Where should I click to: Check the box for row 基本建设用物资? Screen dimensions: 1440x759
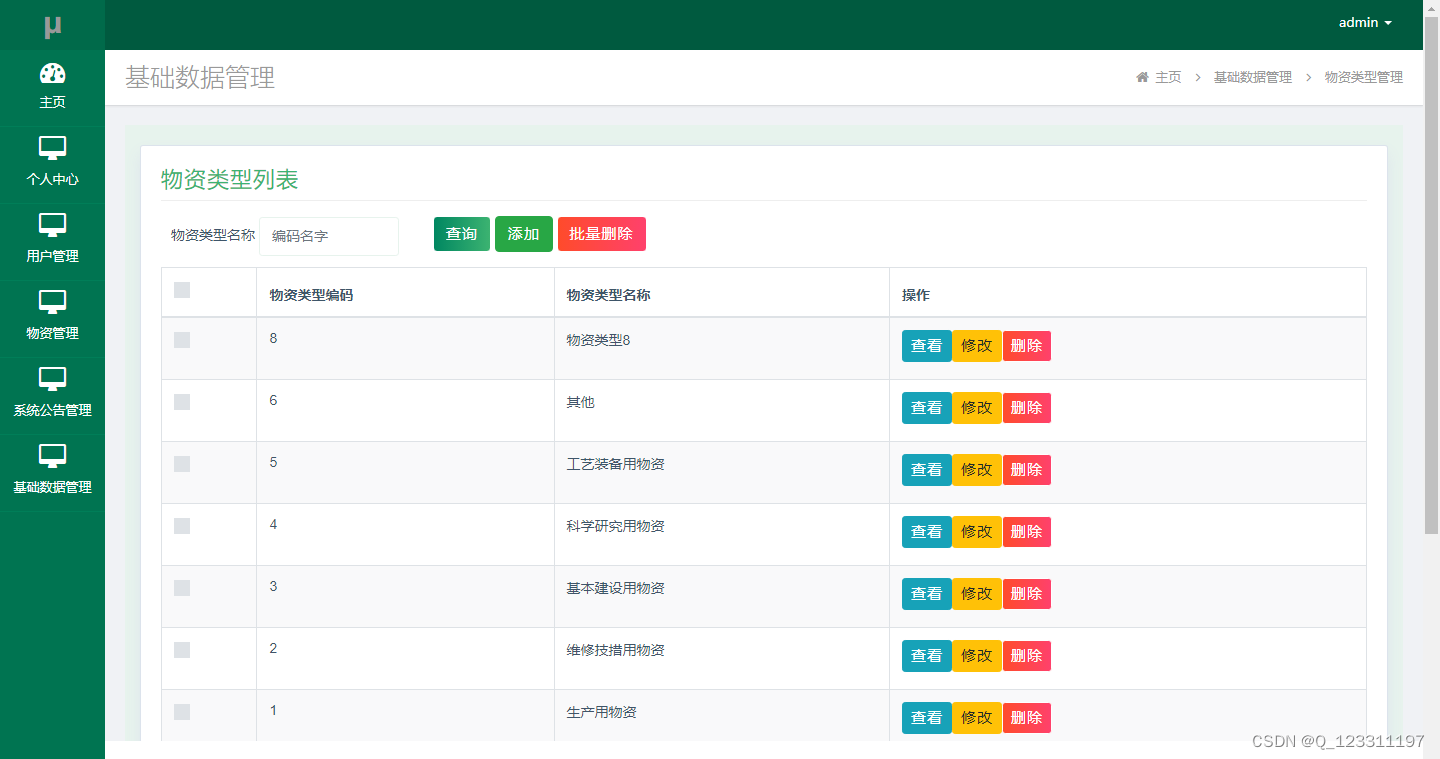click(182, 588)
